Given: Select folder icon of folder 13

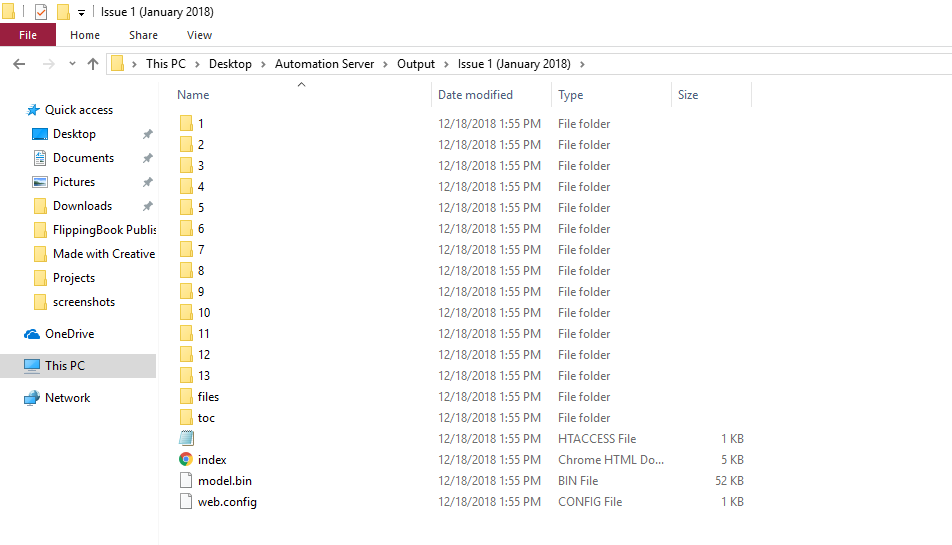Looking at the screenshot, I should (186, 375).
